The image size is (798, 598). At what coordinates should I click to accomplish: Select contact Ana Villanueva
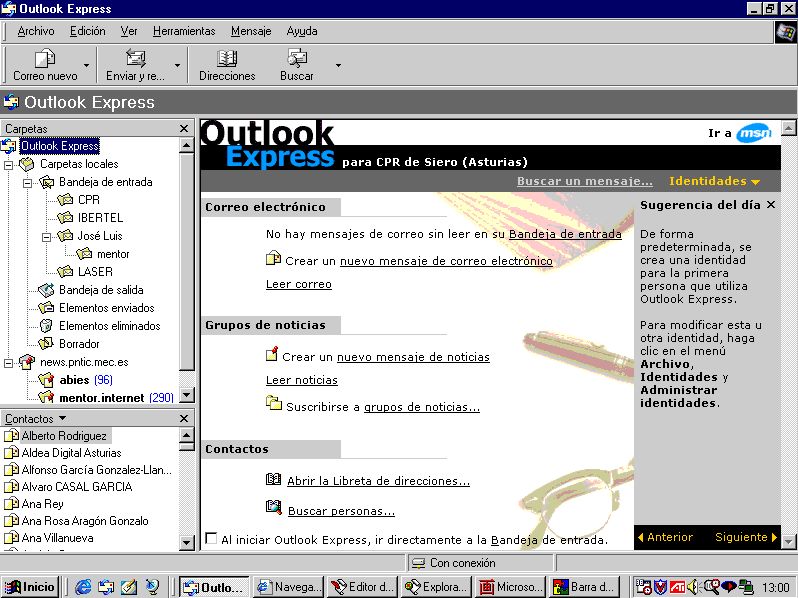click(x=58, y=538)
